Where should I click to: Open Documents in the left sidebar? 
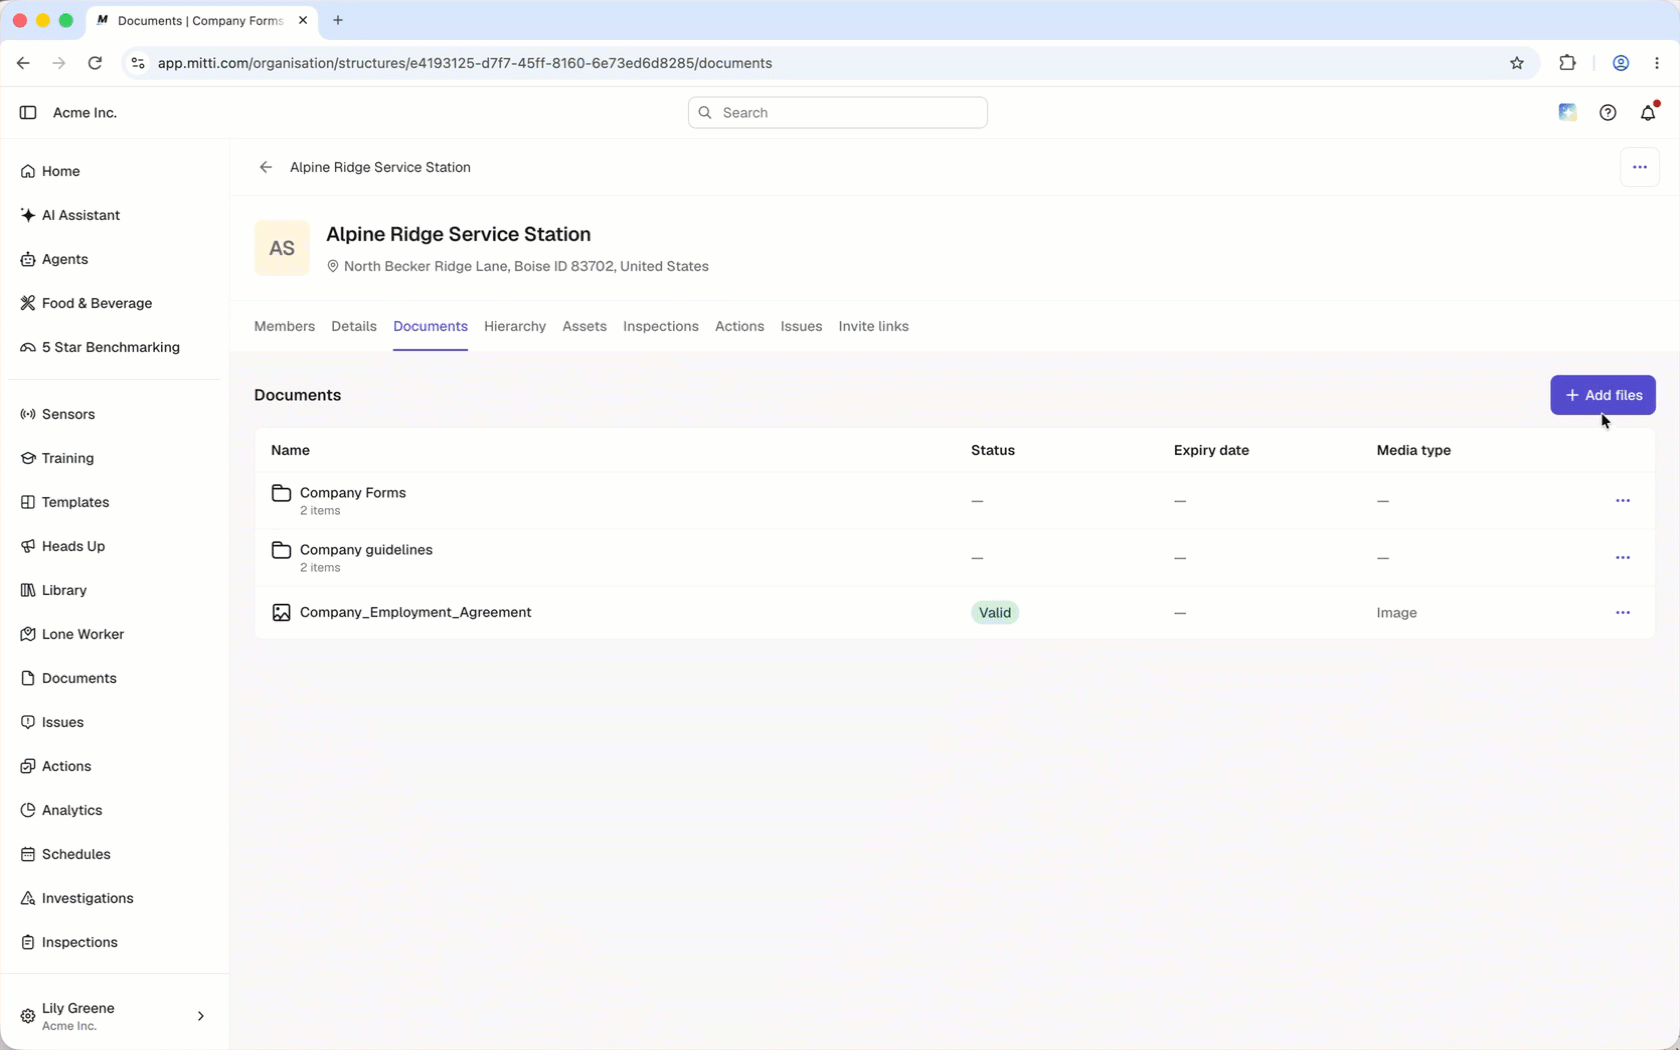[69, 678]
